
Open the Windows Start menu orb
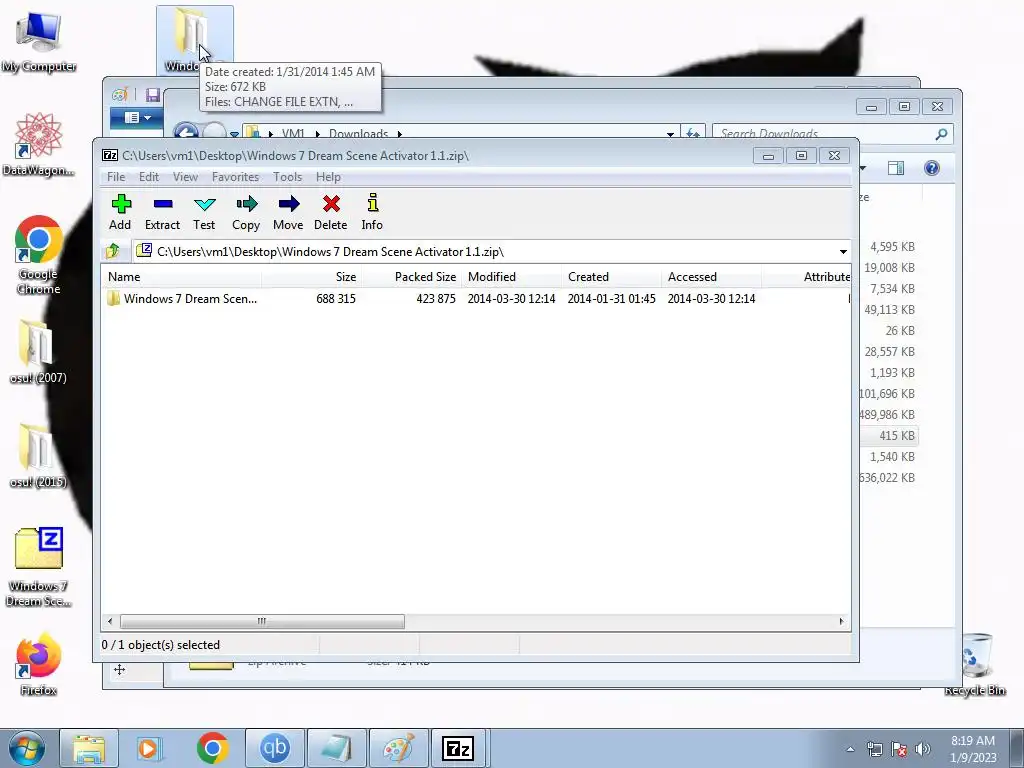coord(27,748)
